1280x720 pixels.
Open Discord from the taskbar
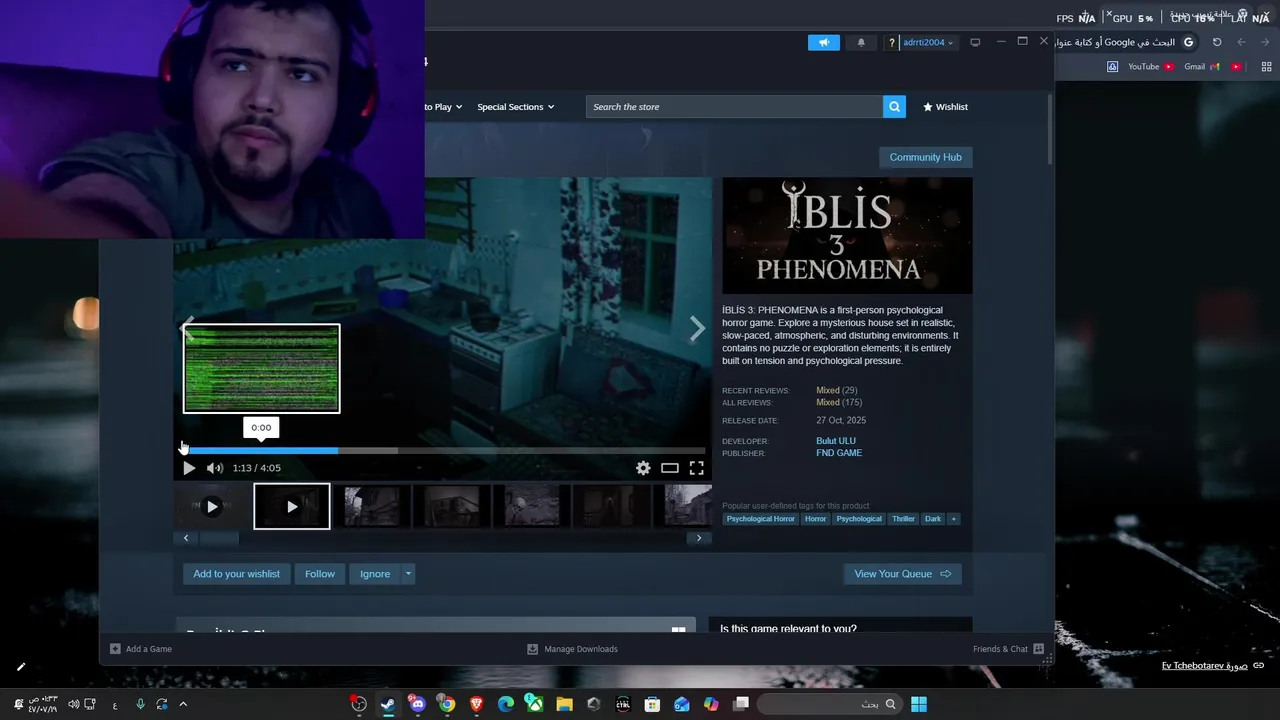click(417, 704)
